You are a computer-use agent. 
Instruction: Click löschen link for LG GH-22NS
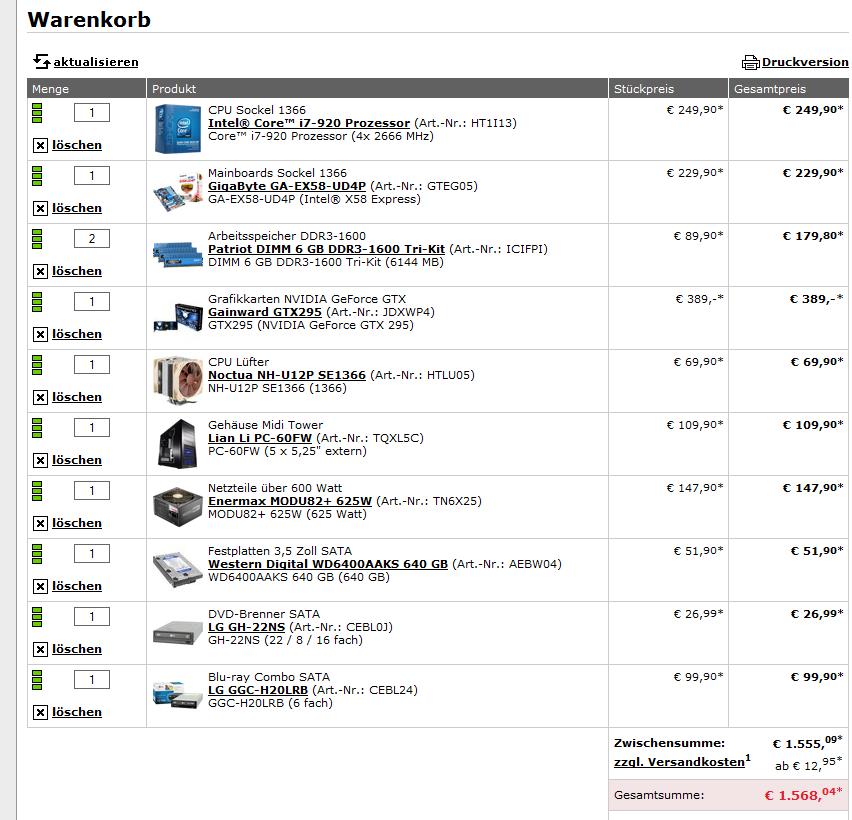coord(77,649)
